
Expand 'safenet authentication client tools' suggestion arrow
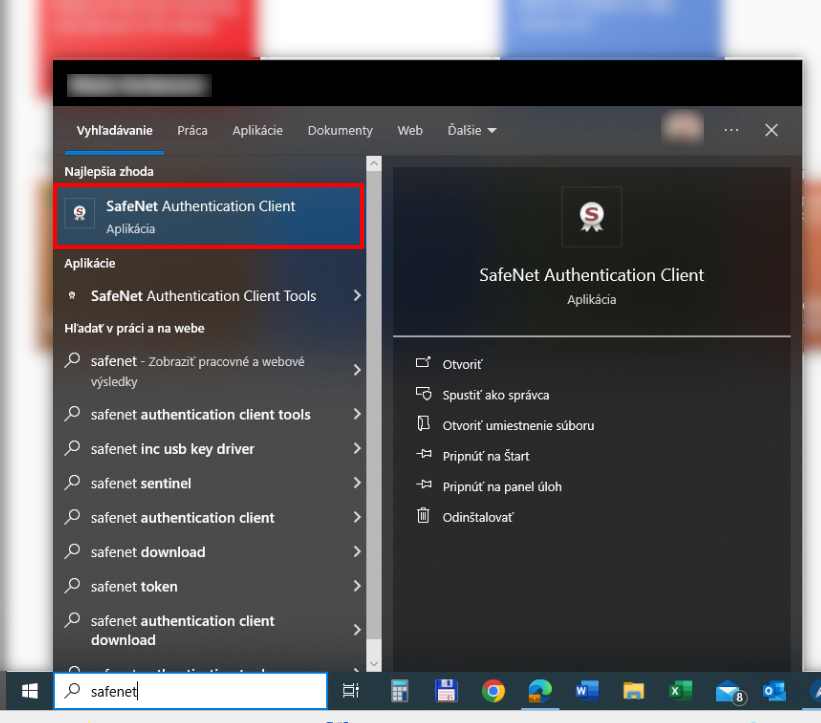point(357,414)
